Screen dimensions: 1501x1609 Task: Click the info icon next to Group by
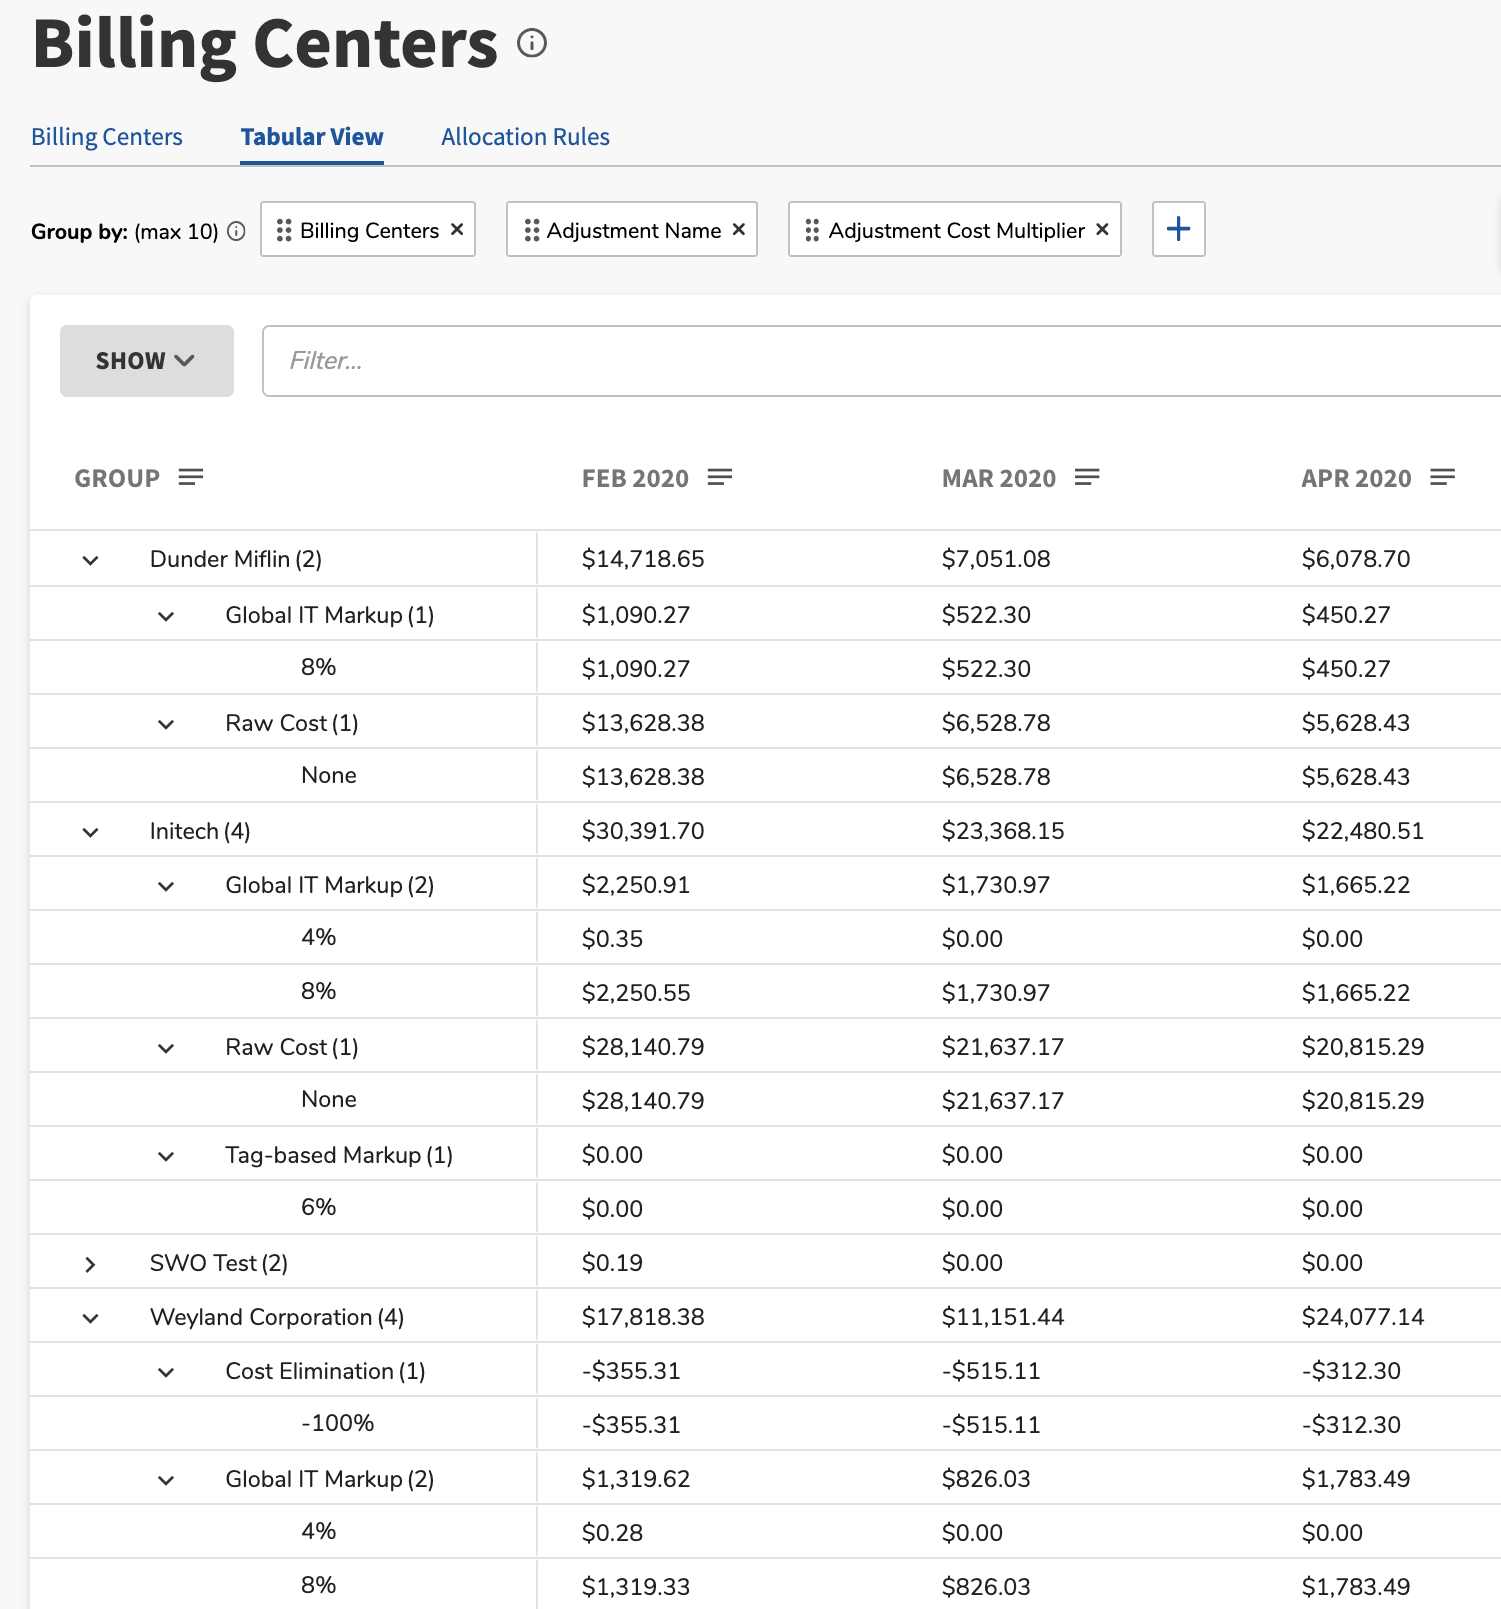tap(236, 231)
